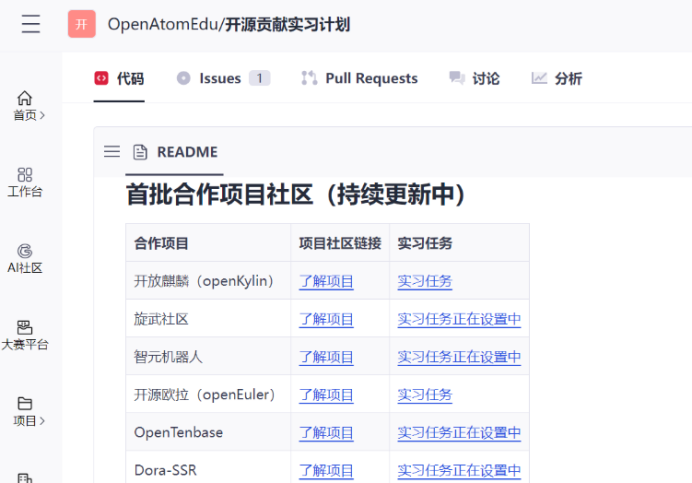Click the red code icon on 代码 tab
Viewport: 692px width, 483px height.
pyautogui.click(x=102, y=79)
